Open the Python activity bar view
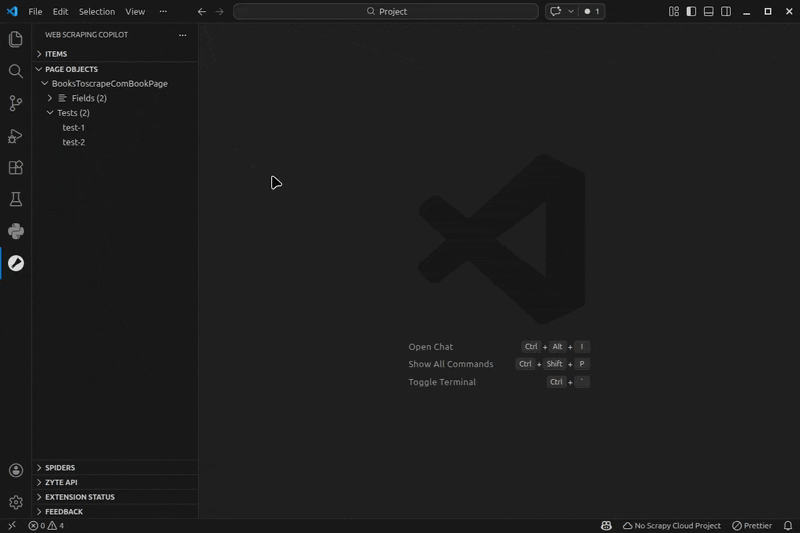Viewport: 800px width, 533px height. pos(15,231)
